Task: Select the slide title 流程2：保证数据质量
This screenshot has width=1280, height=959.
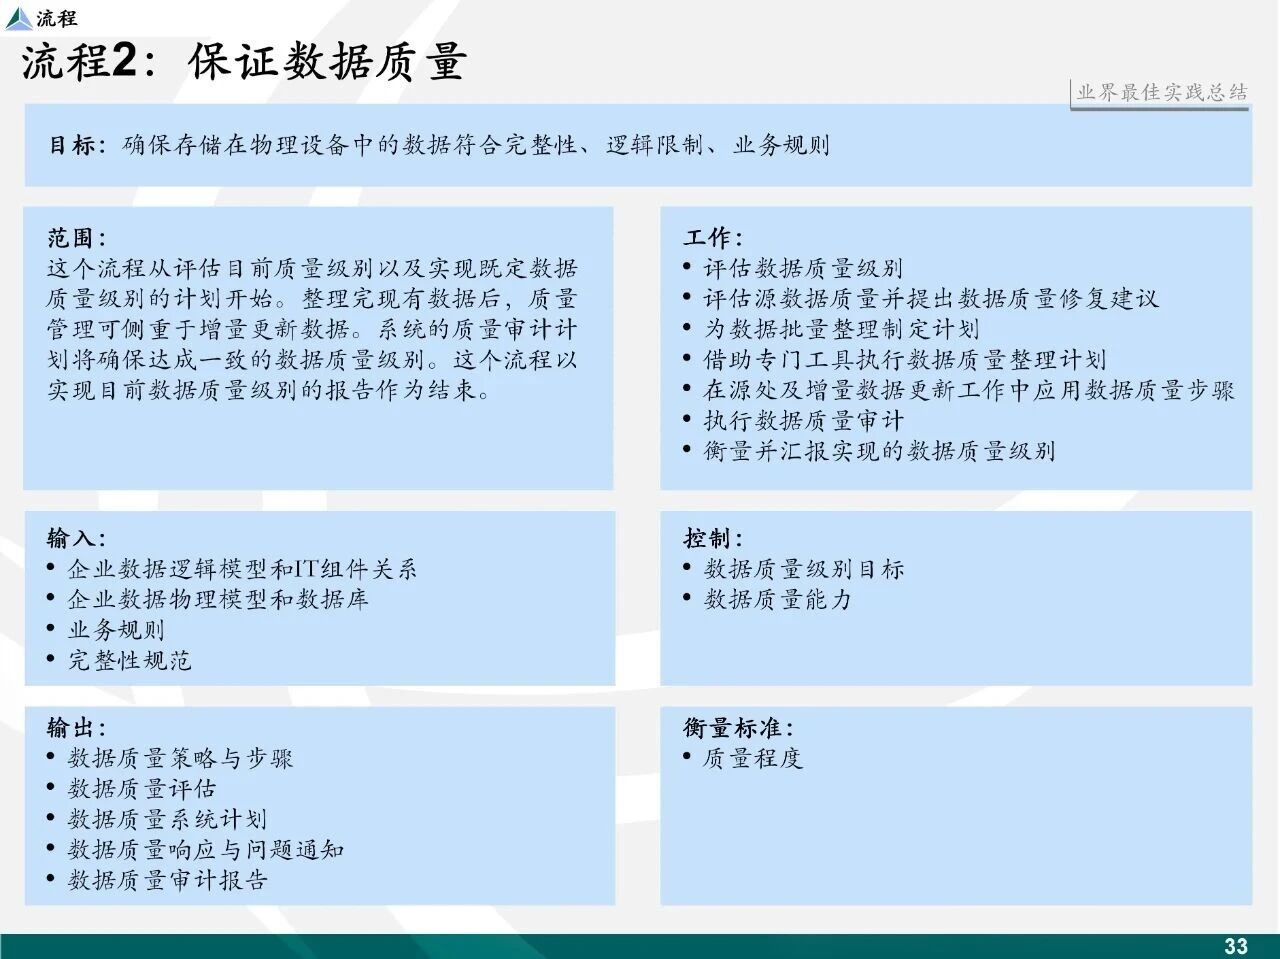Action: pyautogui.click(x=244, y=62)
